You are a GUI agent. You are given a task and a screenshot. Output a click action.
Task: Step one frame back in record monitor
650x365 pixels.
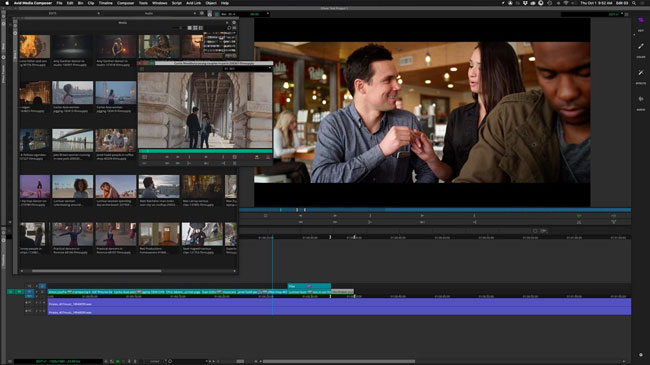pos(301,216)
